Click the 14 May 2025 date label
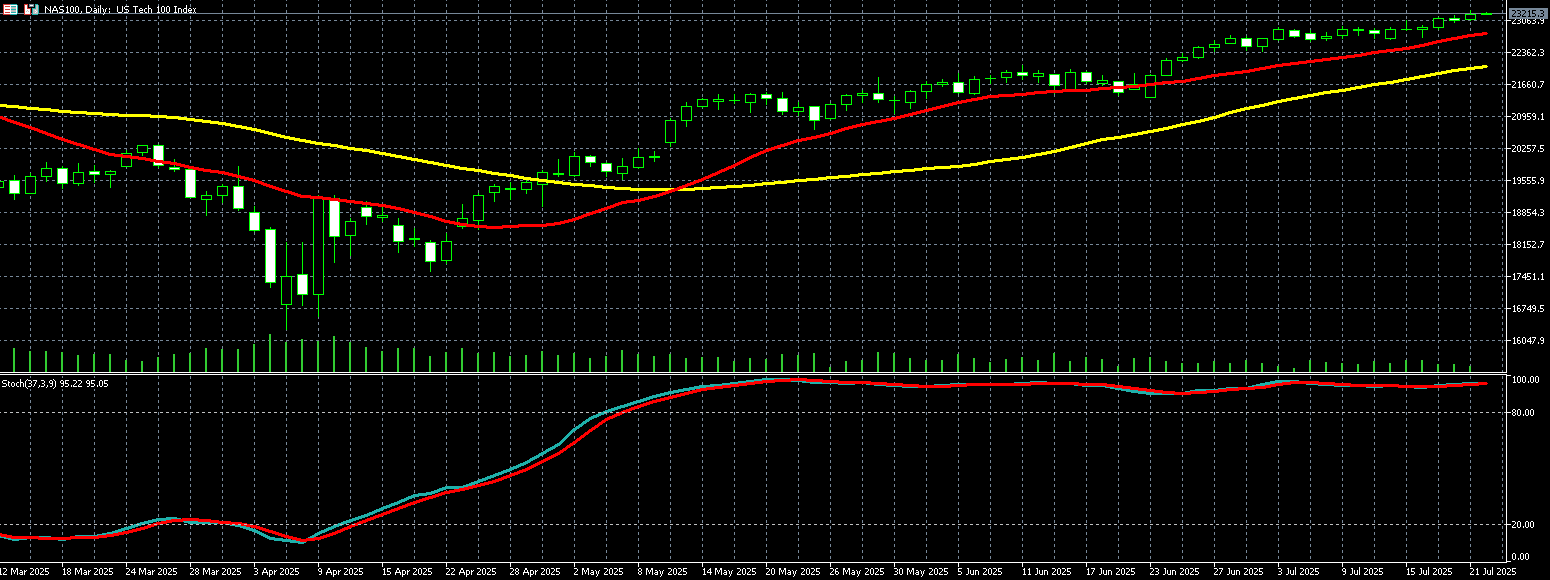The image size is (1550, 580). (x=726, y=572)
